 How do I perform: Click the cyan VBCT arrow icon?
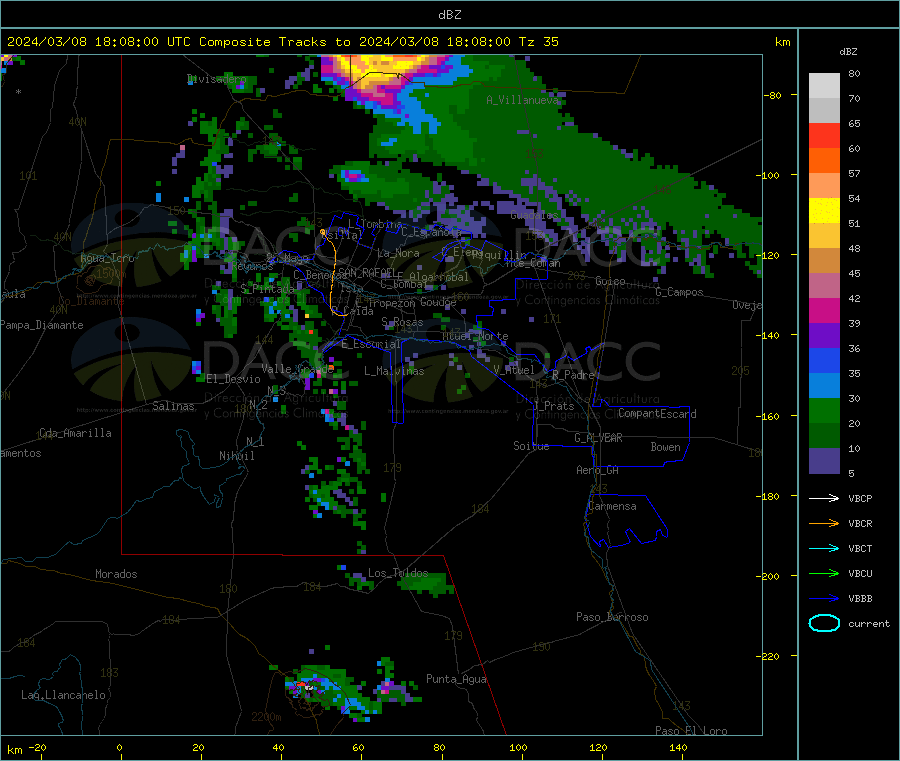(824, 549)
